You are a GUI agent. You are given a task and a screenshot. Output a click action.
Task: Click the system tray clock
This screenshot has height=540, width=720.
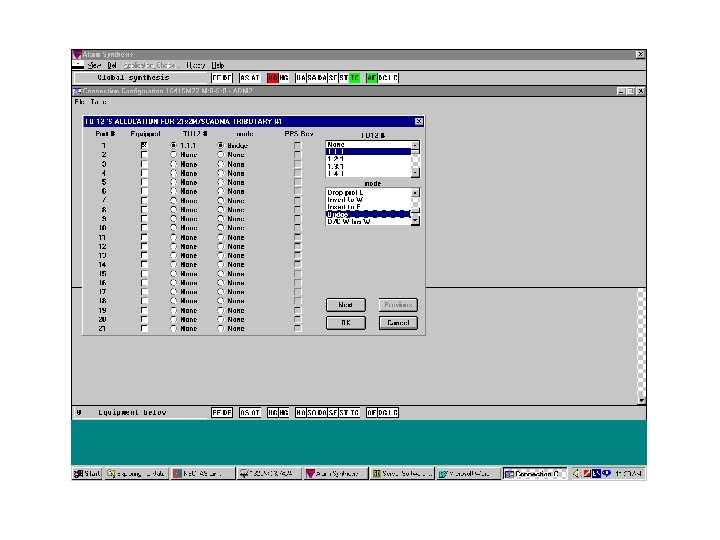(629, 473)
